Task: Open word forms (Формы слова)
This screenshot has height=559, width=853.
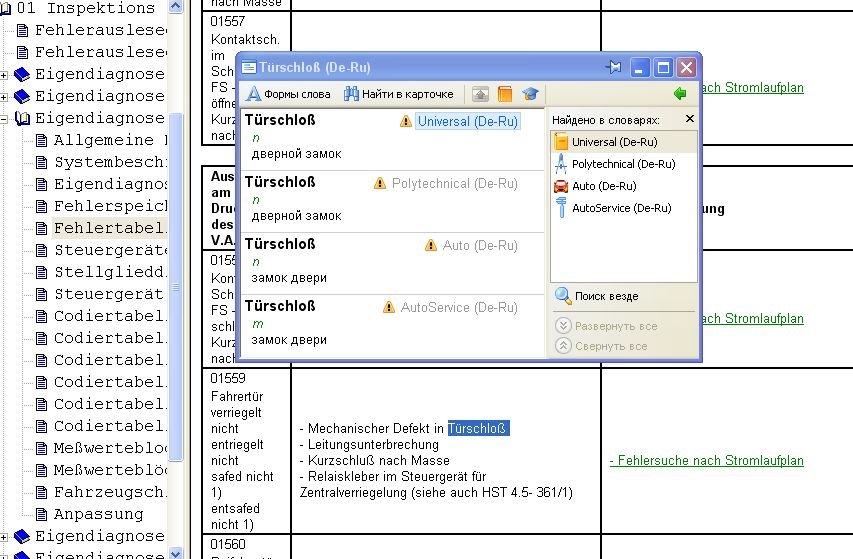Action: tap(288, 94)
